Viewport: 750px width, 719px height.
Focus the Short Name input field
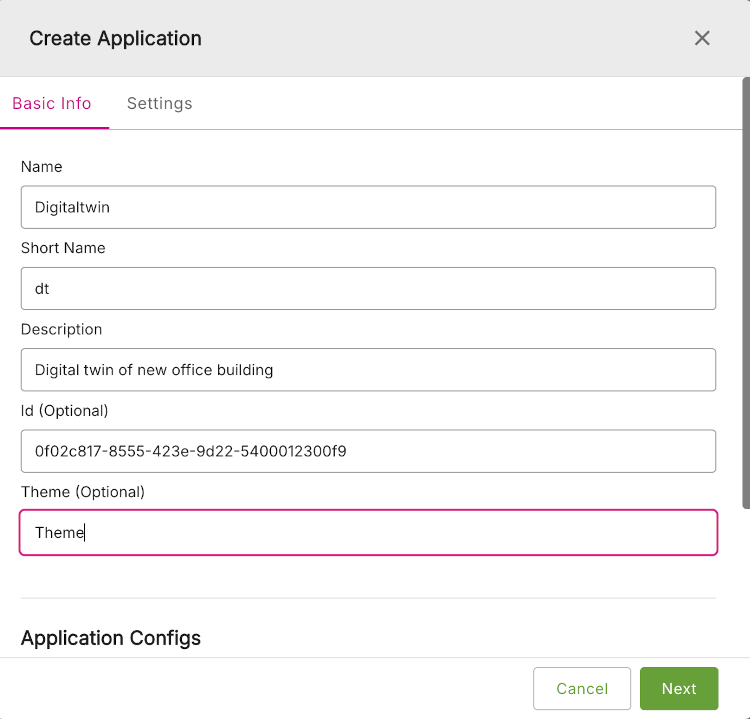point(368,288)
